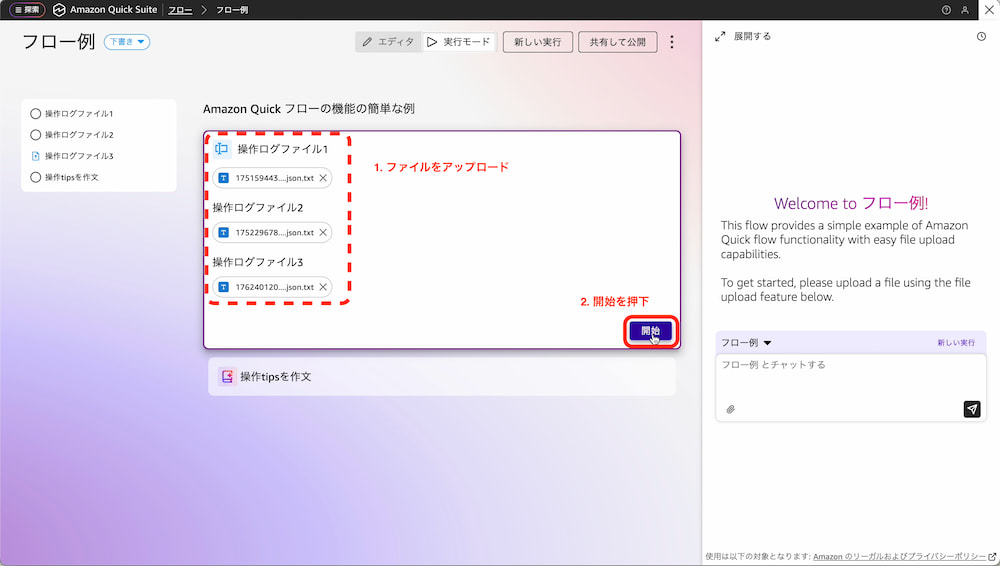Open the history clock icon
The height and width of the screenshot is (566, 1000).
(982, 36)
